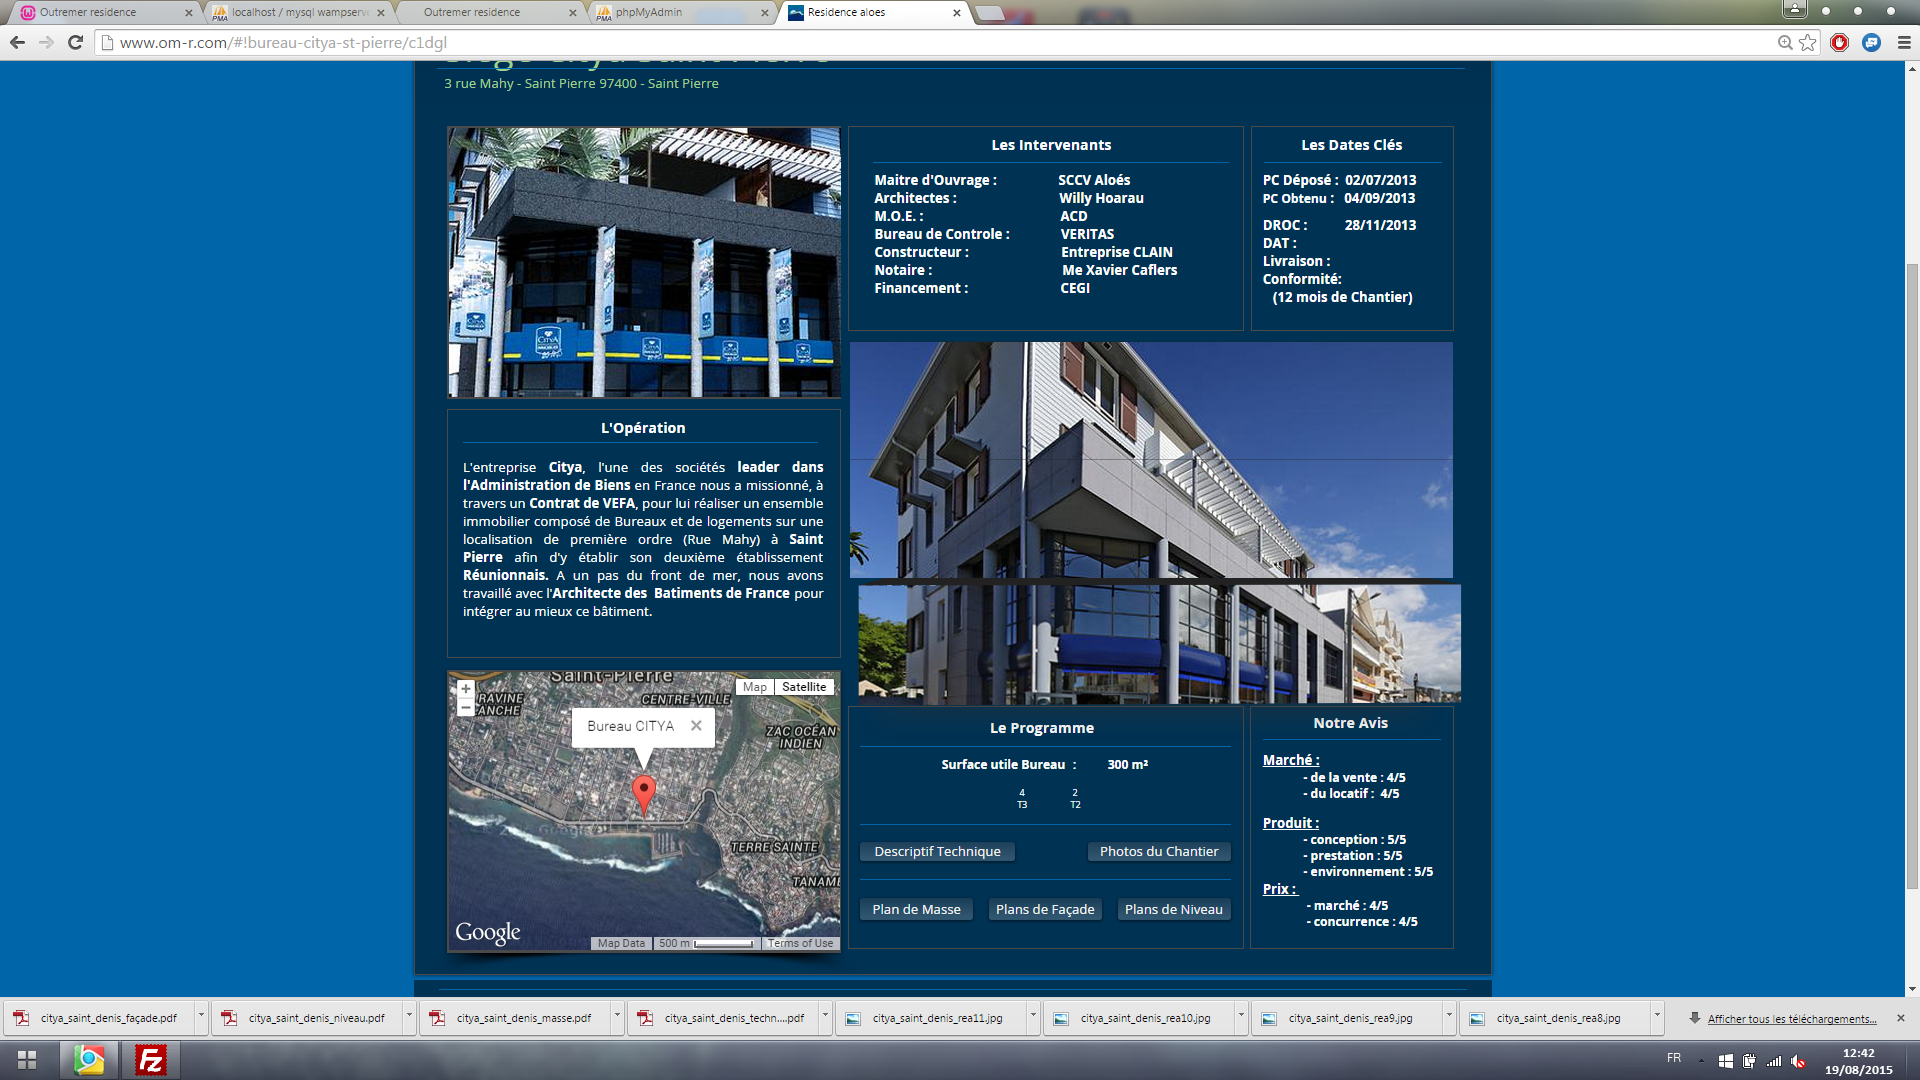The image size is (1920, 1080).
Task: Go forward with browser forward arrow
Action: [x=46, y=42]
